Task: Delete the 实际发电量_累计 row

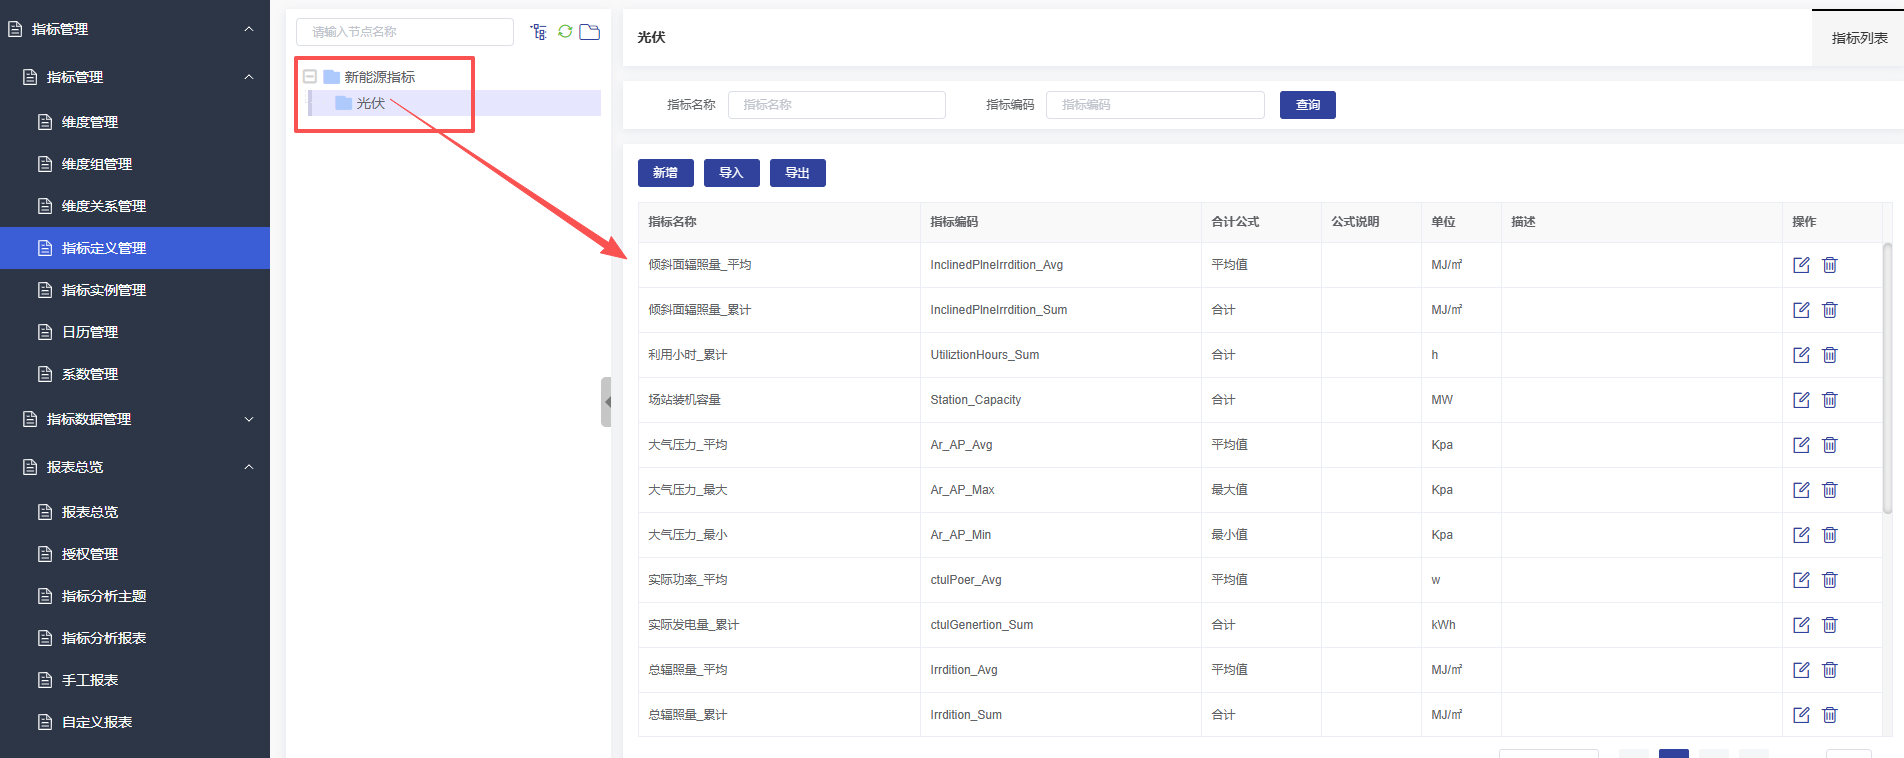Action: tap(1829, 625)
